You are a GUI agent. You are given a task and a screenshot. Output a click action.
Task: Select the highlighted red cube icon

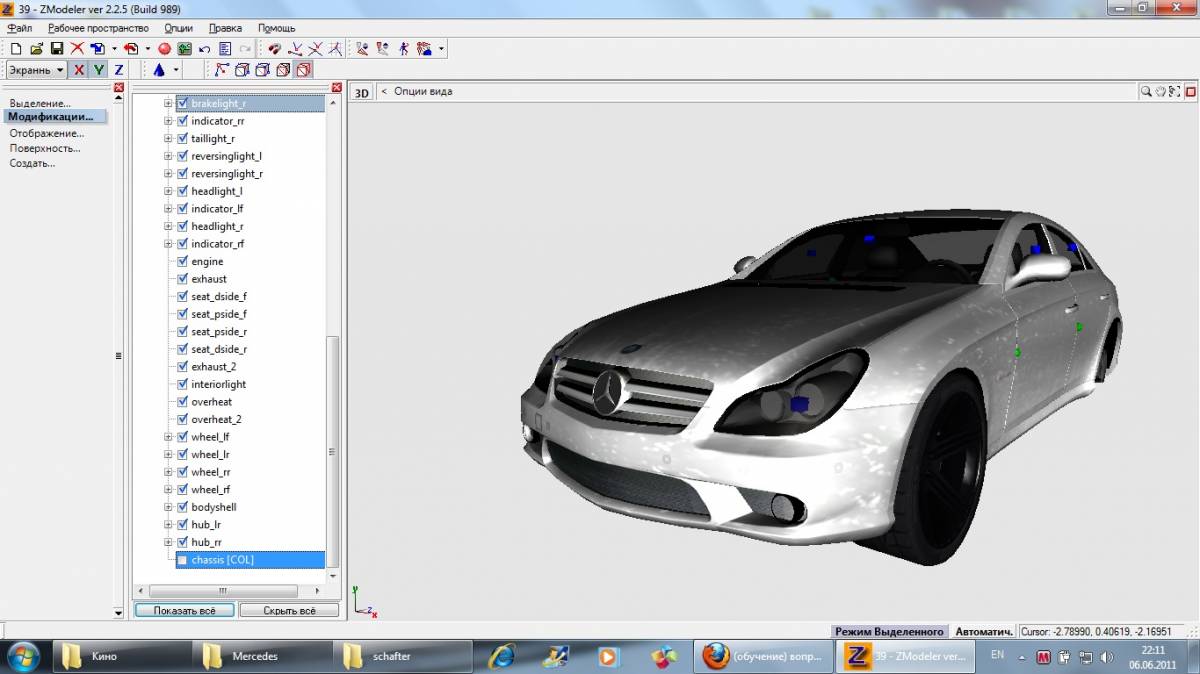(304, 70)
